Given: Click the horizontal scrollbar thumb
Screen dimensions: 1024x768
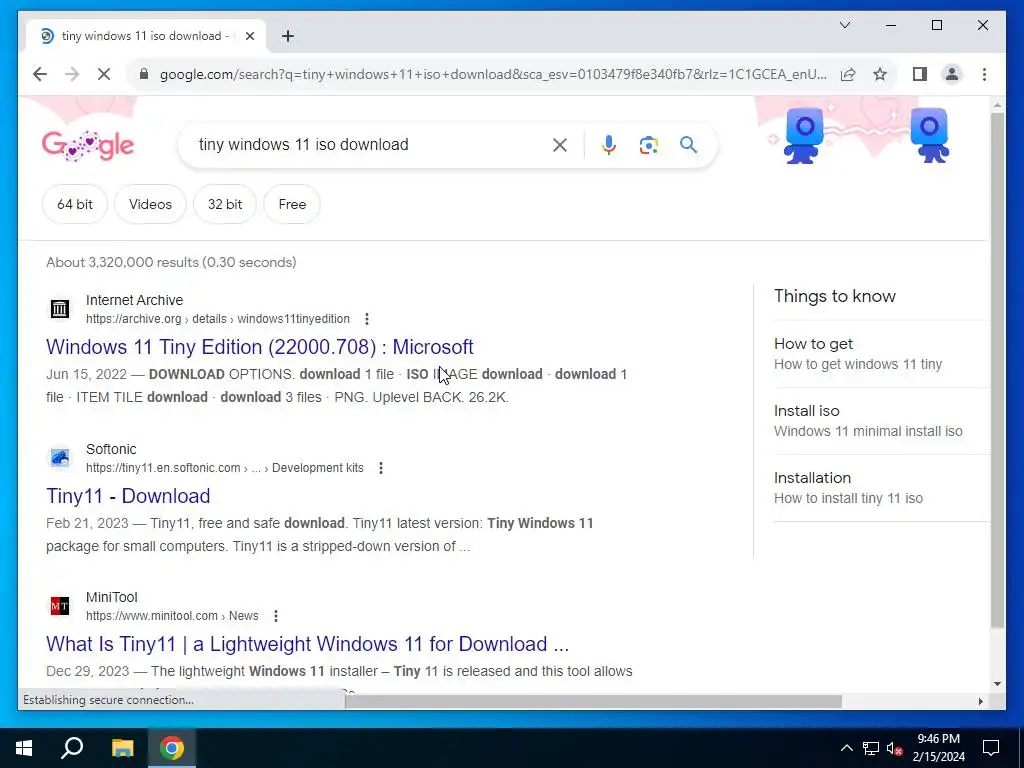Looking at the screenshot, I should point(593,701).
